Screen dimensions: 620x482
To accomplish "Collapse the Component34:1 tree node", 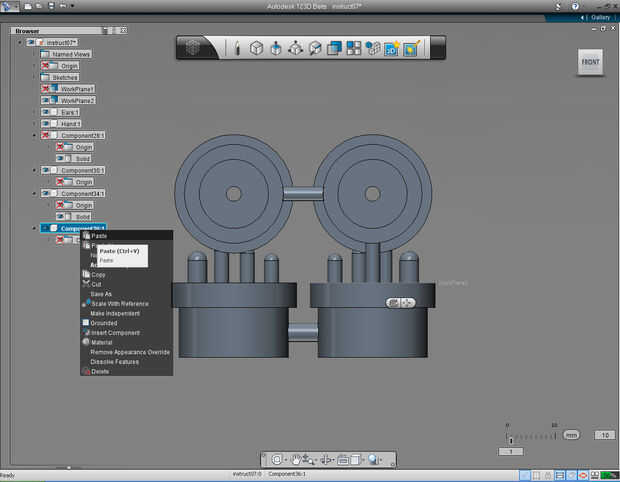I will click(35, 193).
